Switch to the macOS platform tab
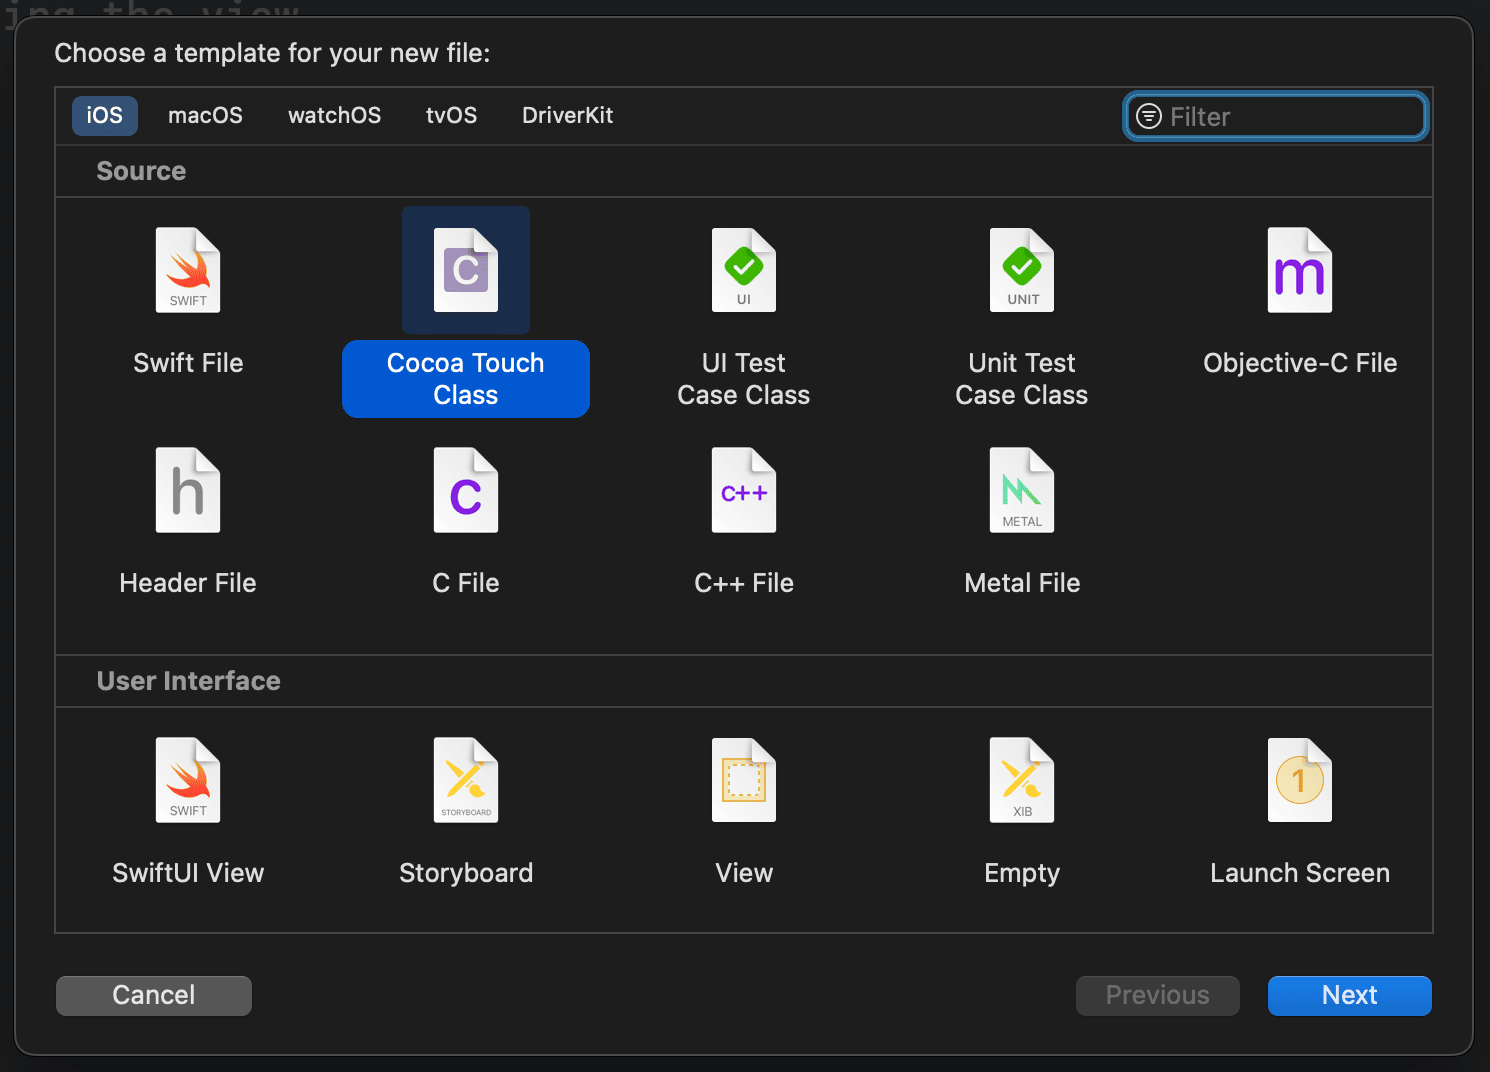The image size is (1490, 1072). (205, 115)
